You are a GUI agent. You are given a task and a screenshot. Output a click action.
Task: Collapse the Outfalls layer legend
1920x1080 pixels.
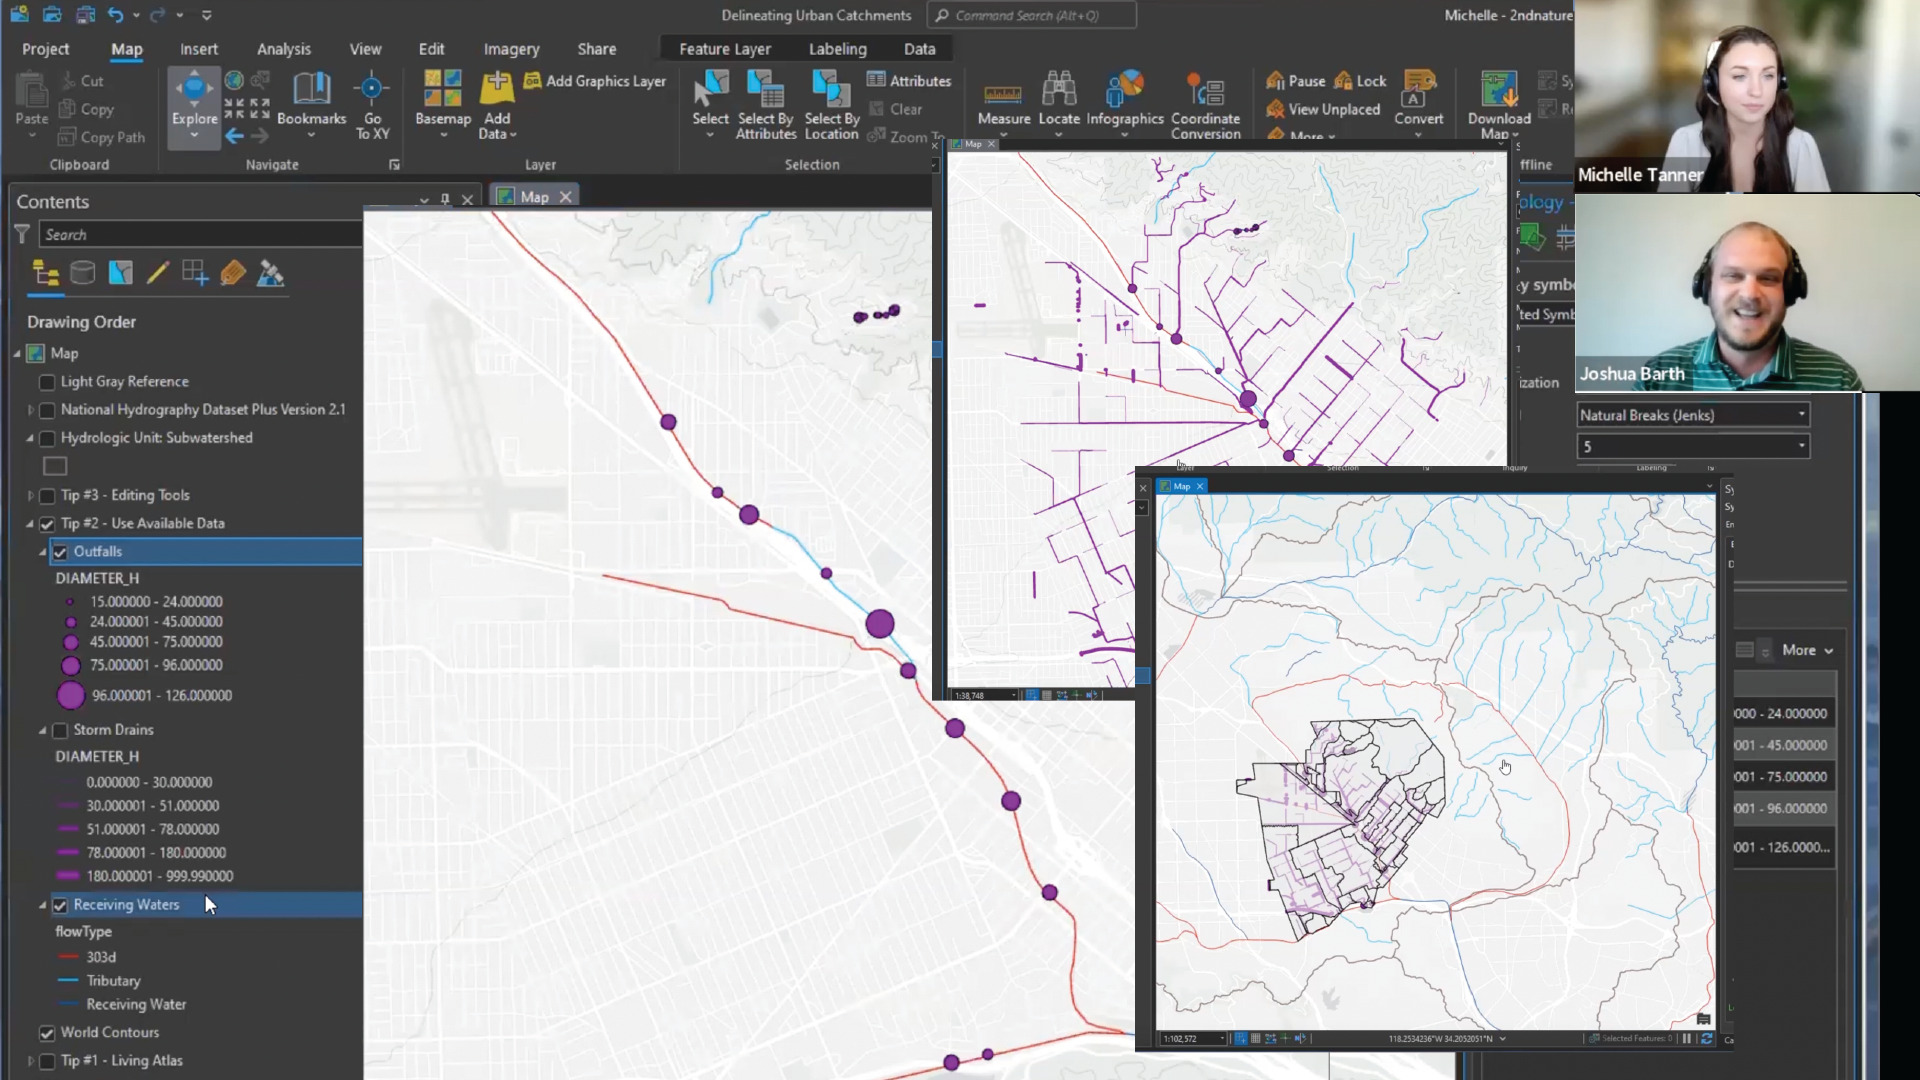click(x=43, y=552)
